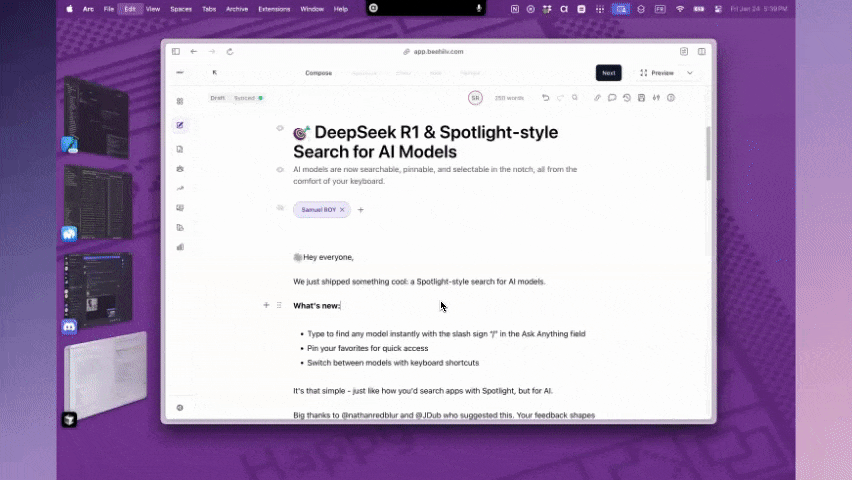Open the reader-style page icon in Arc's toolbar
Image resolution: width=852 pixels, height=480 pixels.
684,52
